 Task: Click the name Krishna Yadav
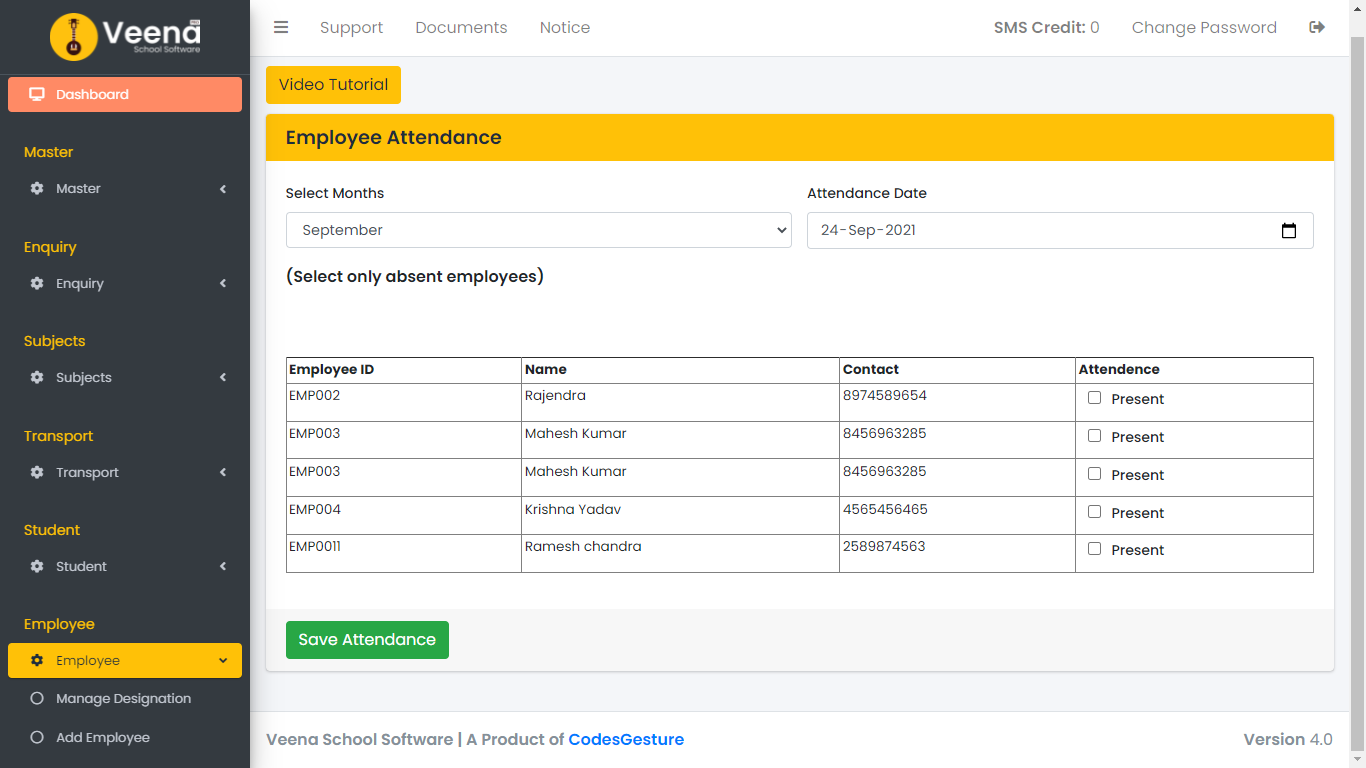click(x=573, y=509)
